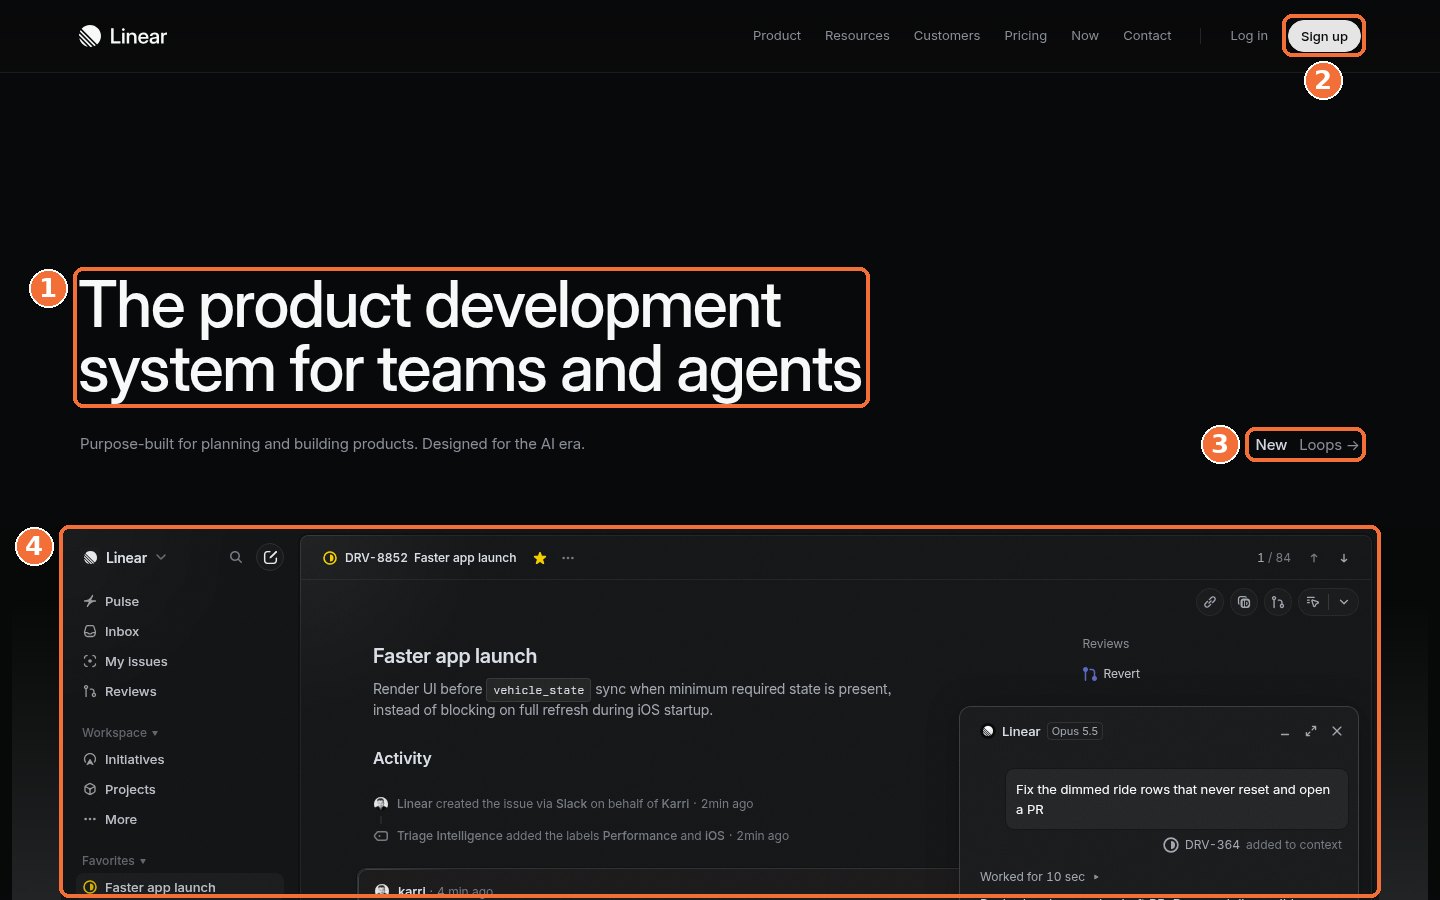
Task: Collapse the Workspace sidebar section
Action: pyautogui.click(x=120, y=733)
